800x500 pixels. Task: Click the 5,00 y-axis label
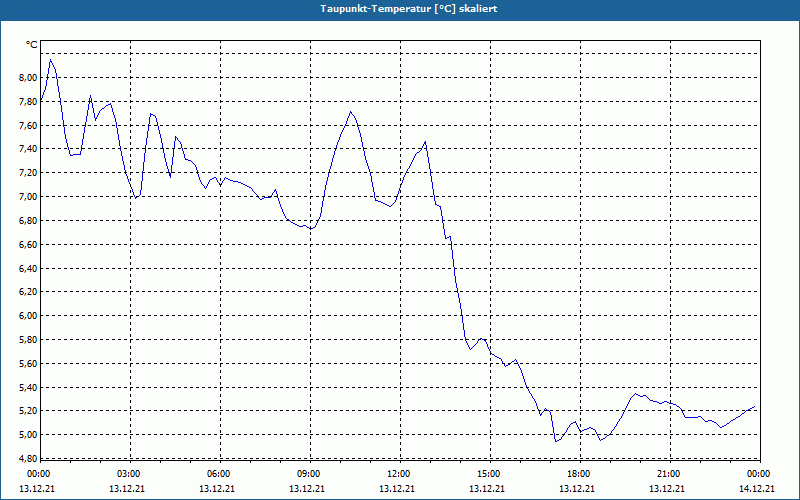pos(29,435)
